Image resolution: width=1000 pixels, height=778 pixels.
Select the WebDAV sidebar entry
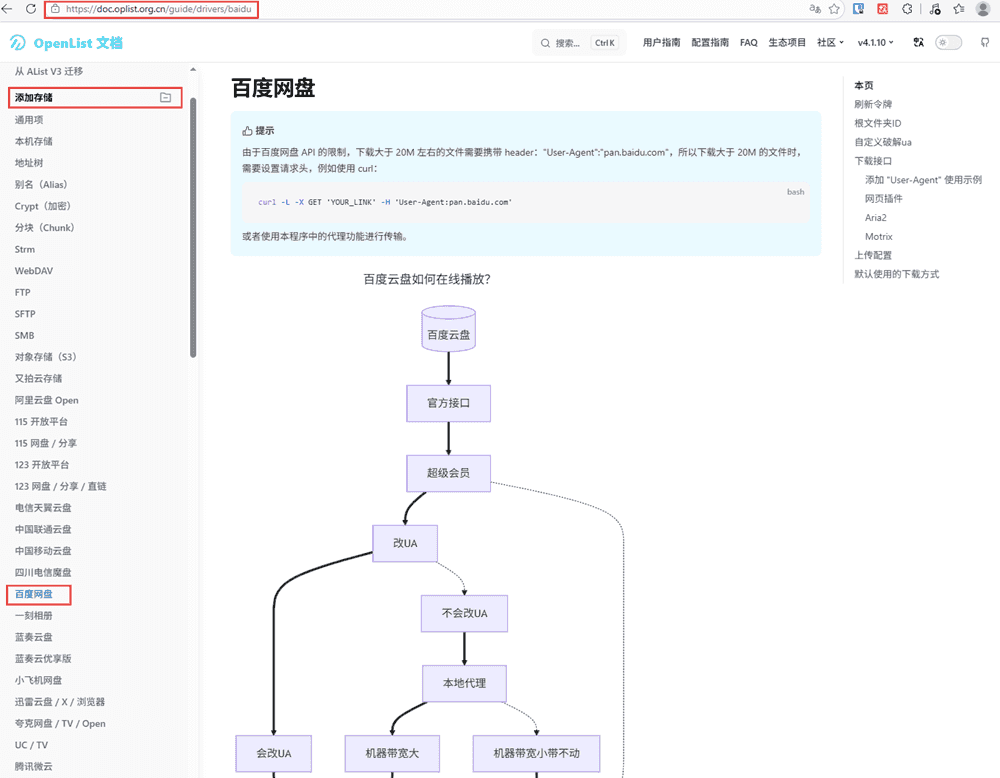33,271
